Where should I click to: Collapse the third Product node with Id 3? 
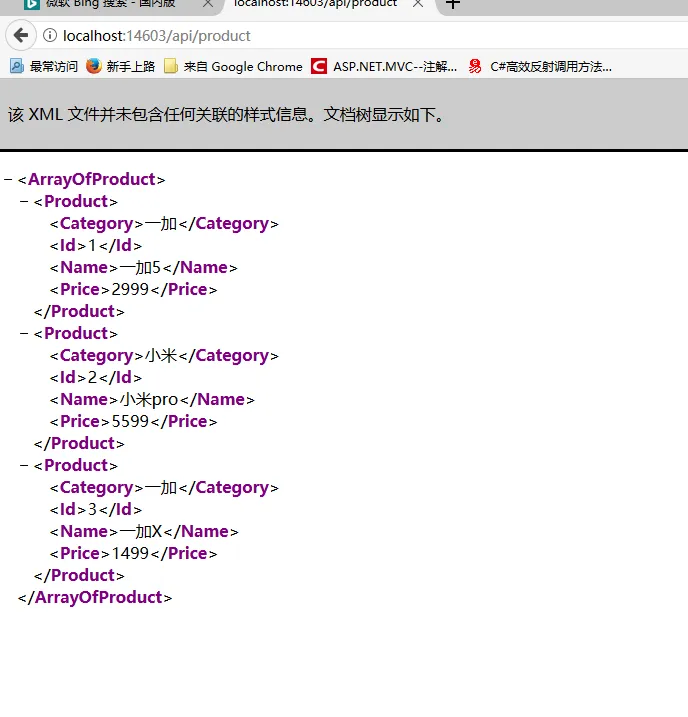coord(24,466)
